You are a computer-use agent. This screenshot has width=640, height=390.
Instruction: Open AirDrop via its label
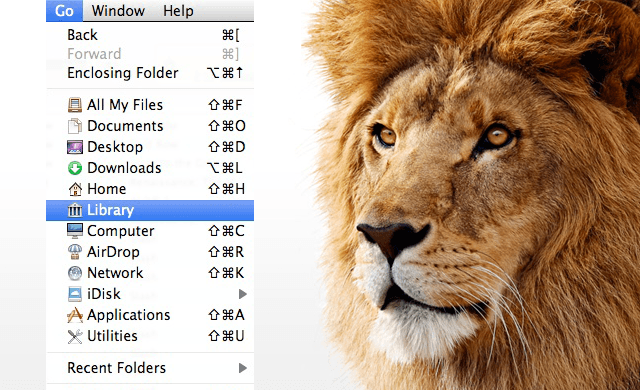pos(113,252)
